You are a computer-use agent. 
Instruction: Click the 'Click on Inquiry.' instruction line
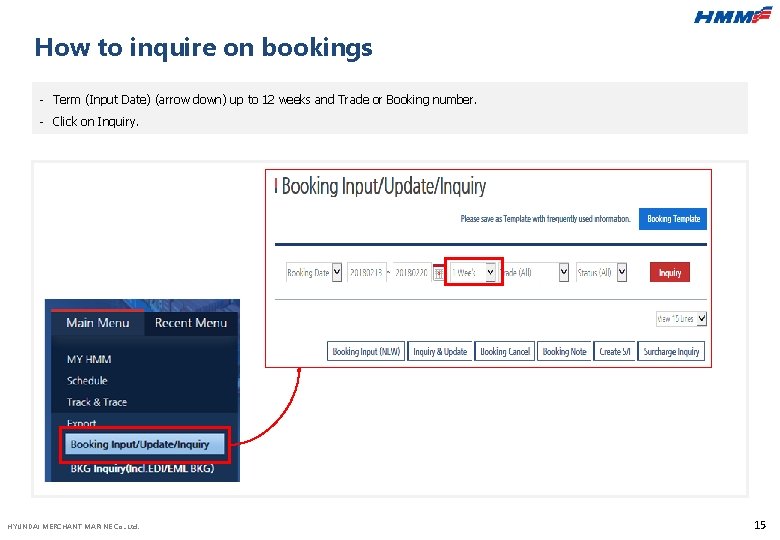tap(96, 122)
